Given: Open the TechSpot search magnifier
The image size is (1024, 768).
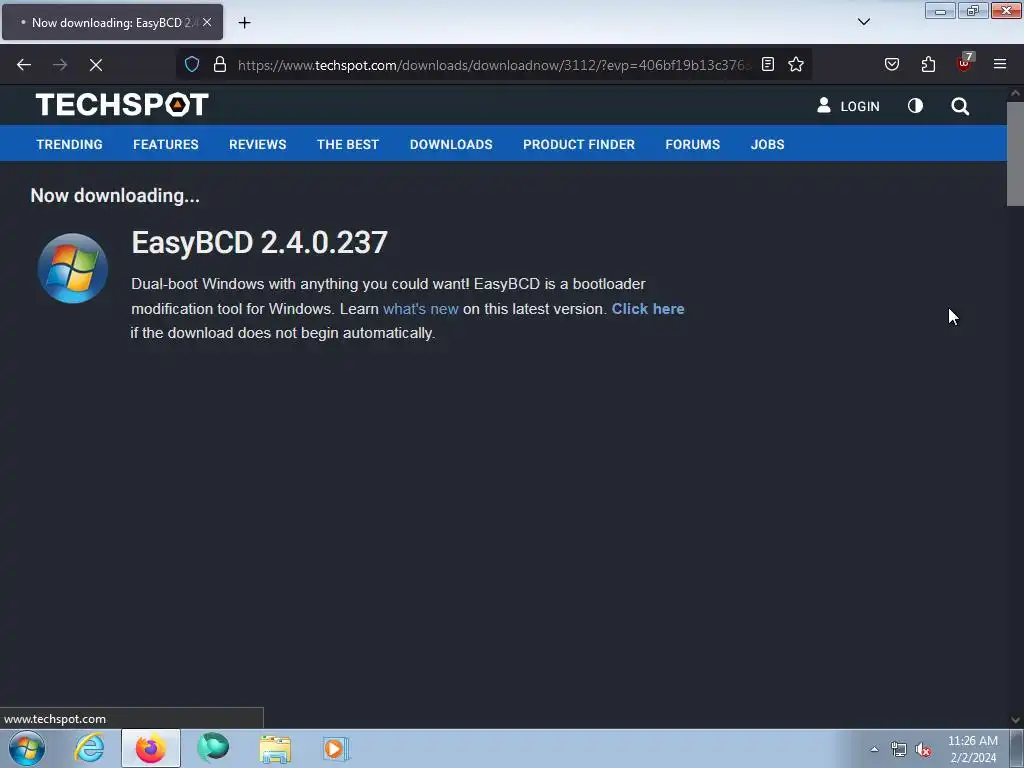Looking at the screenshot, I should tap(960, 106).
